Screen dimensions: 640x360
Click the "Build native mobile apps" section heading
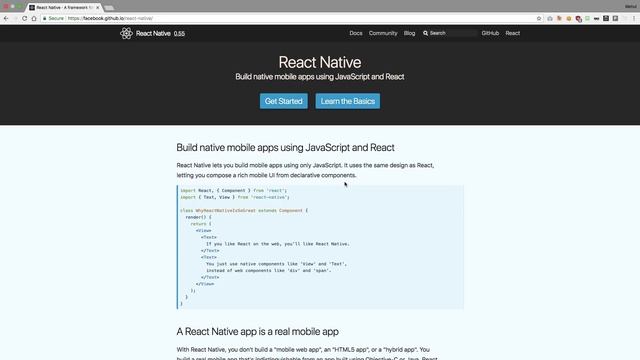tap(285, 147)
